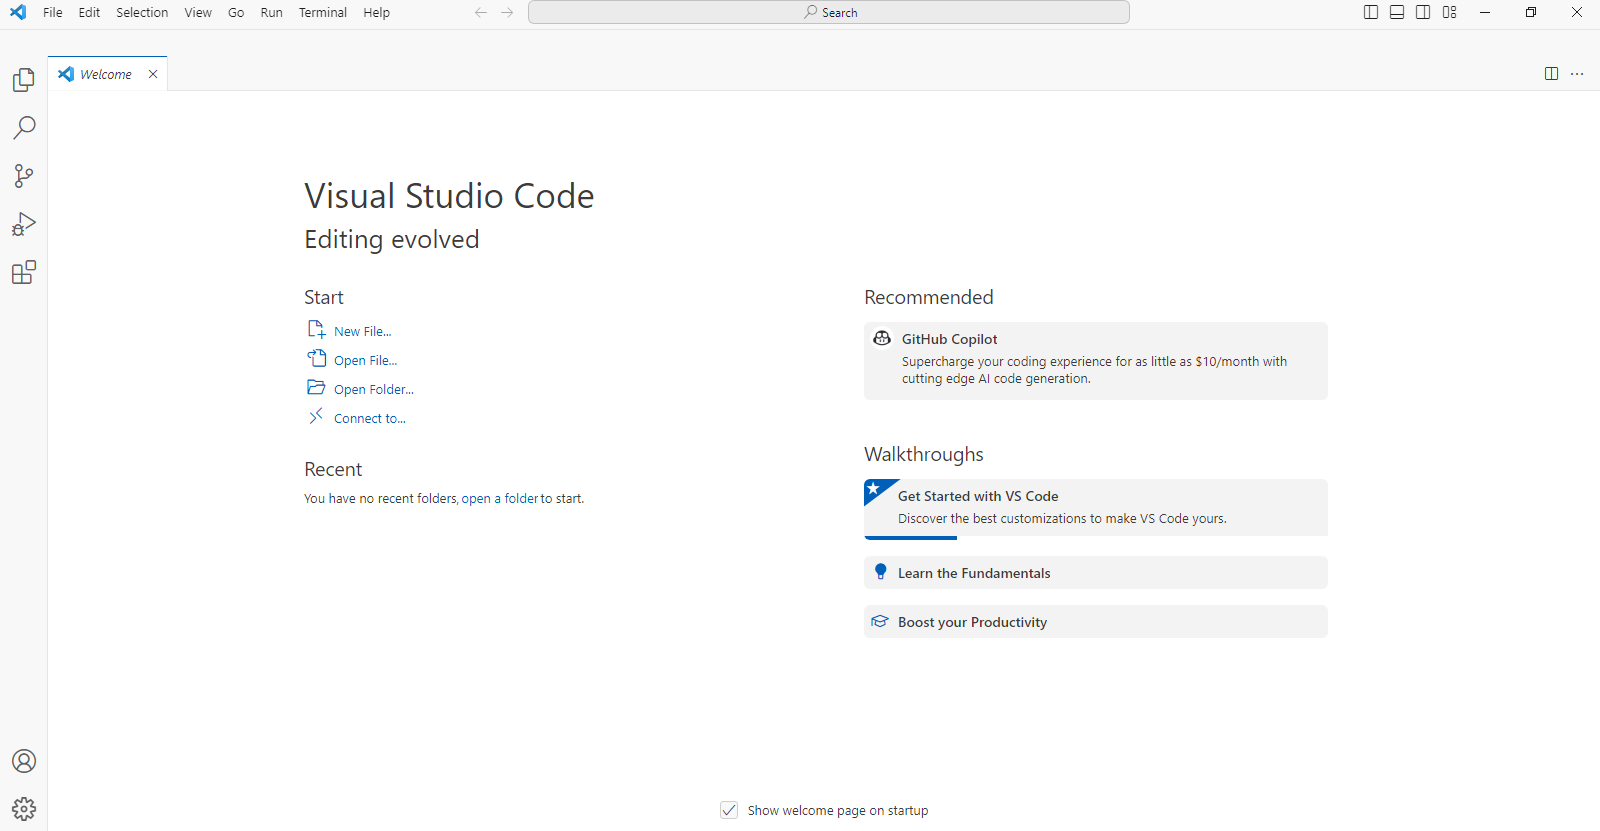
Task: Click the top Search command box
Action: 829,13
